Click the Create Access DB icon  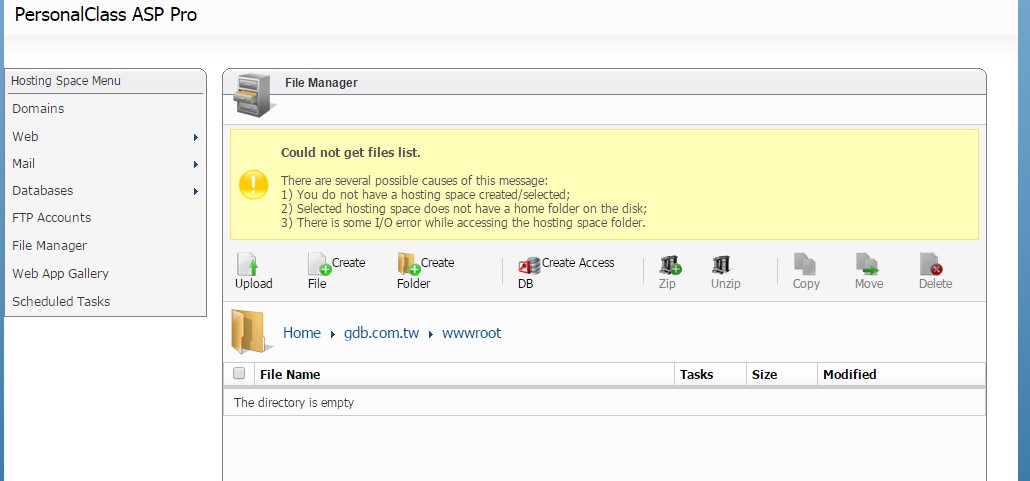[529, 265]
